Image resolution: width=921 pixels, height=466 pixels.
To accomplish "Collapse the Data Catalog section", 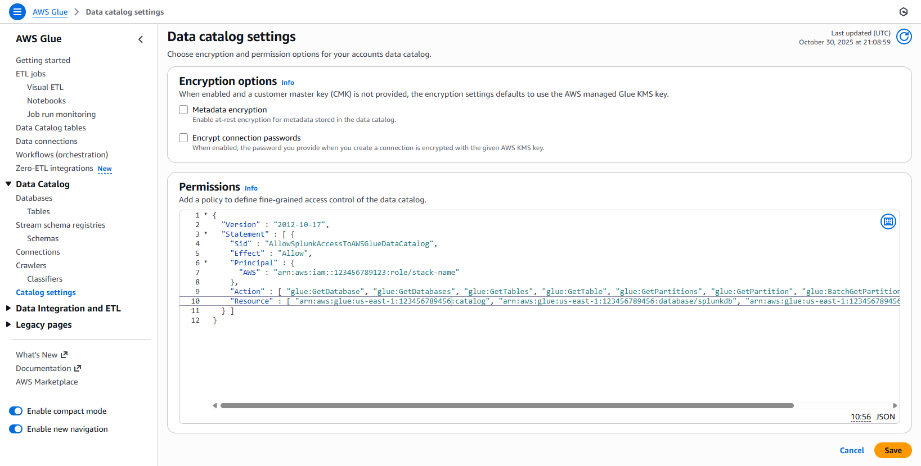I will point(9,184).
